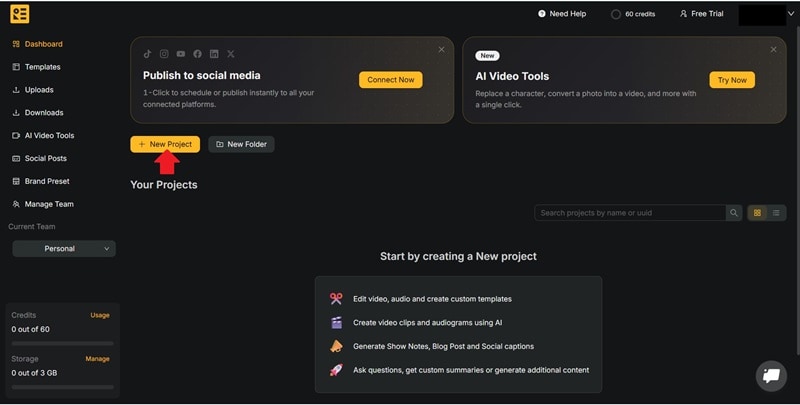
Task: Click the scissors icon for edit video
Action: click(336, 298)
